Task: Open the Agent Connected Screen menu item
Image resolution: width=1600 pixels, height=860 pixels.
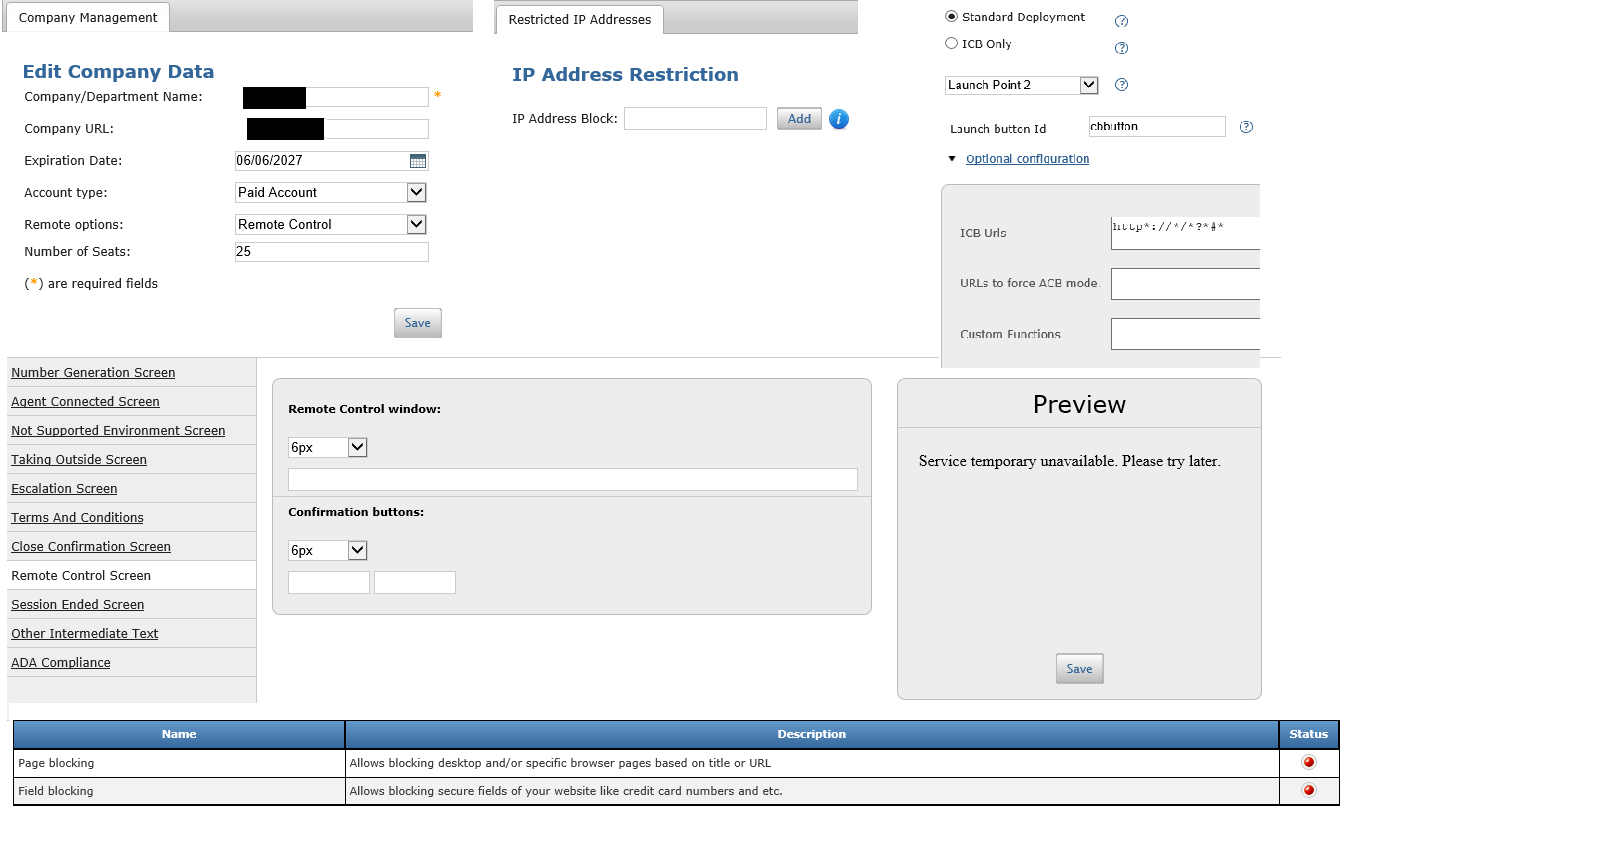Action: point(85,402)
